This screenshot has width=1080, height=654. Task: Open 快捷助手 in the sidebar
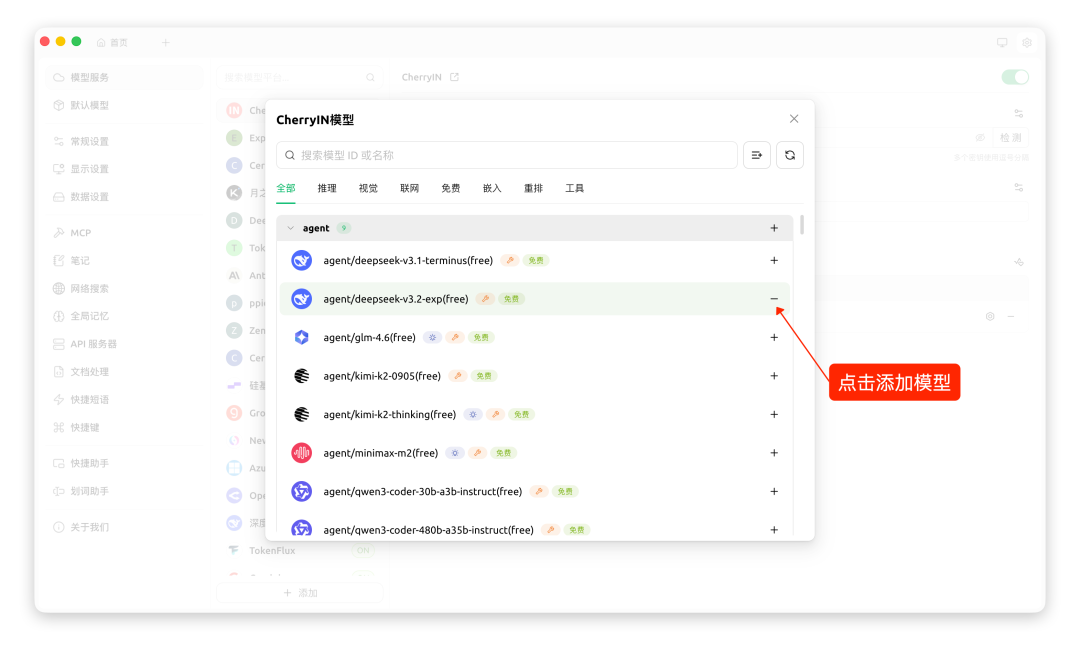124,463
